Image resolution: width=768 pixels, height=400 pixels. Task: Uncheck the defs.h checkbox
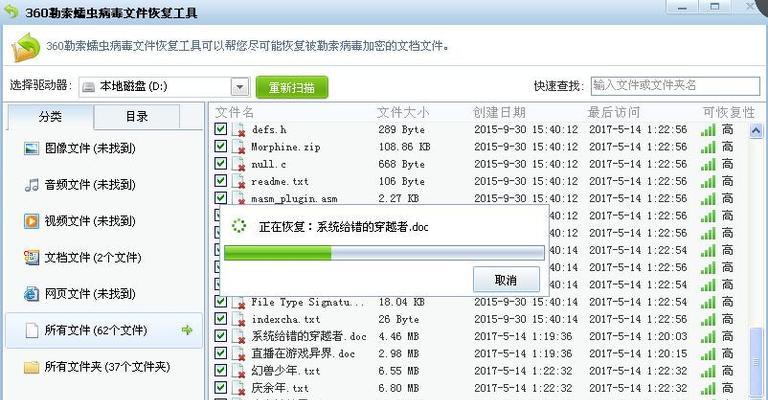click(x=220, y=129)
